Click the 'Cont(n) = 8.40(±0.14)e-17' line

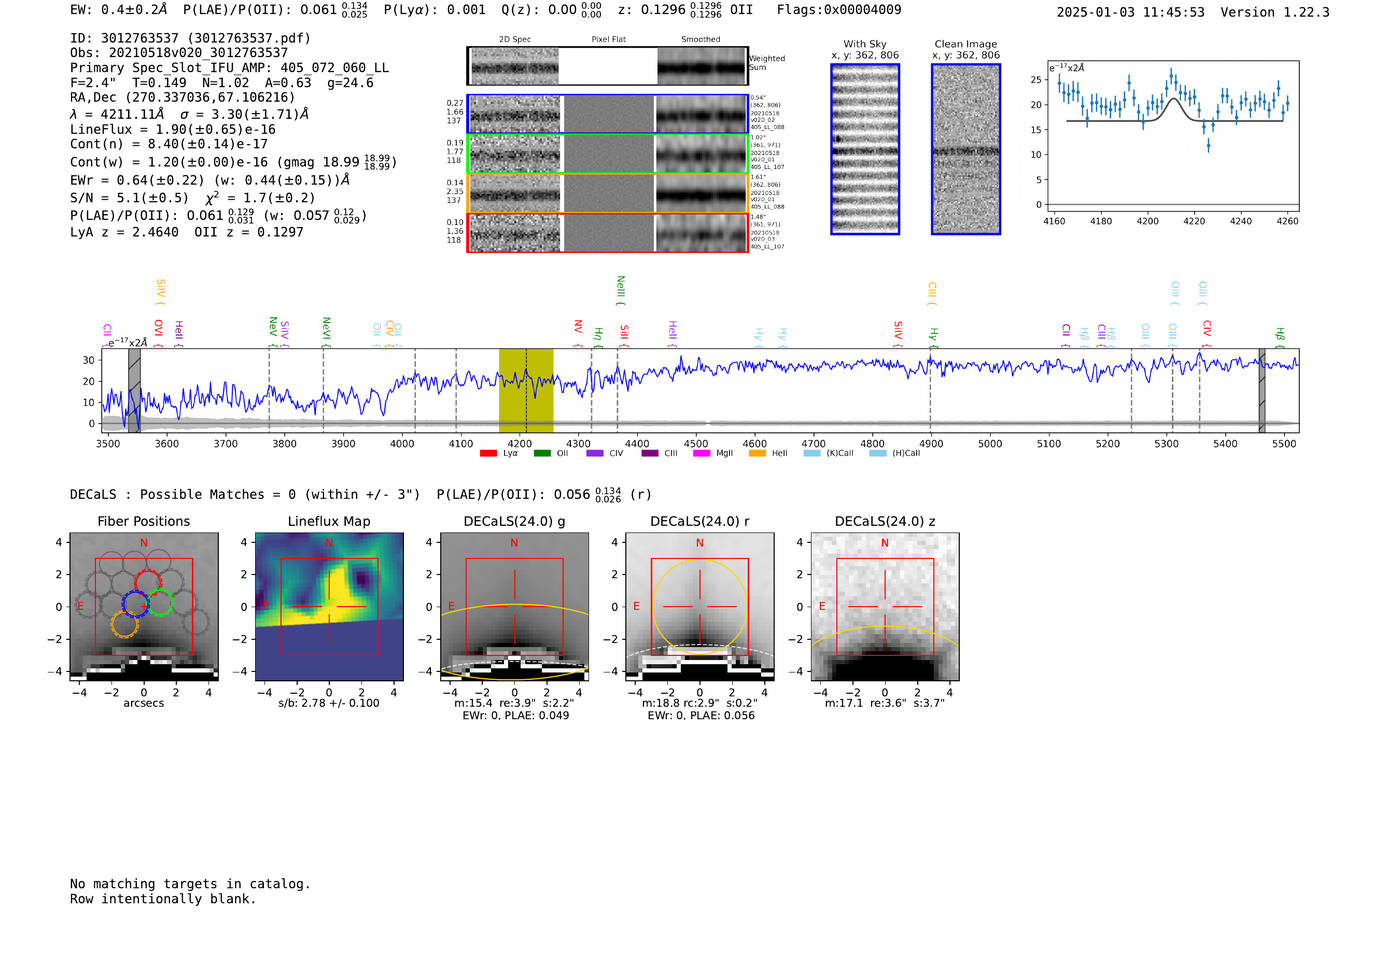(x=169, y=144)
